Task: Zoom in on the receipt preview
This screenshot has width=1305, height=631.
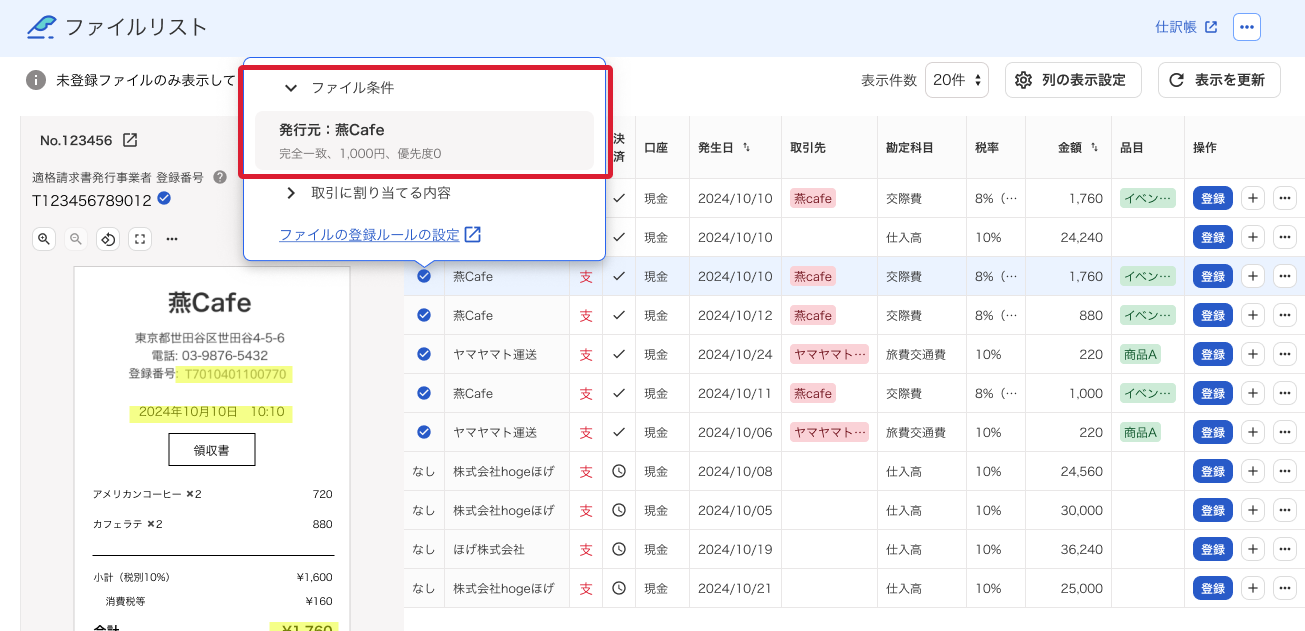Action: (x=44, y=238)
